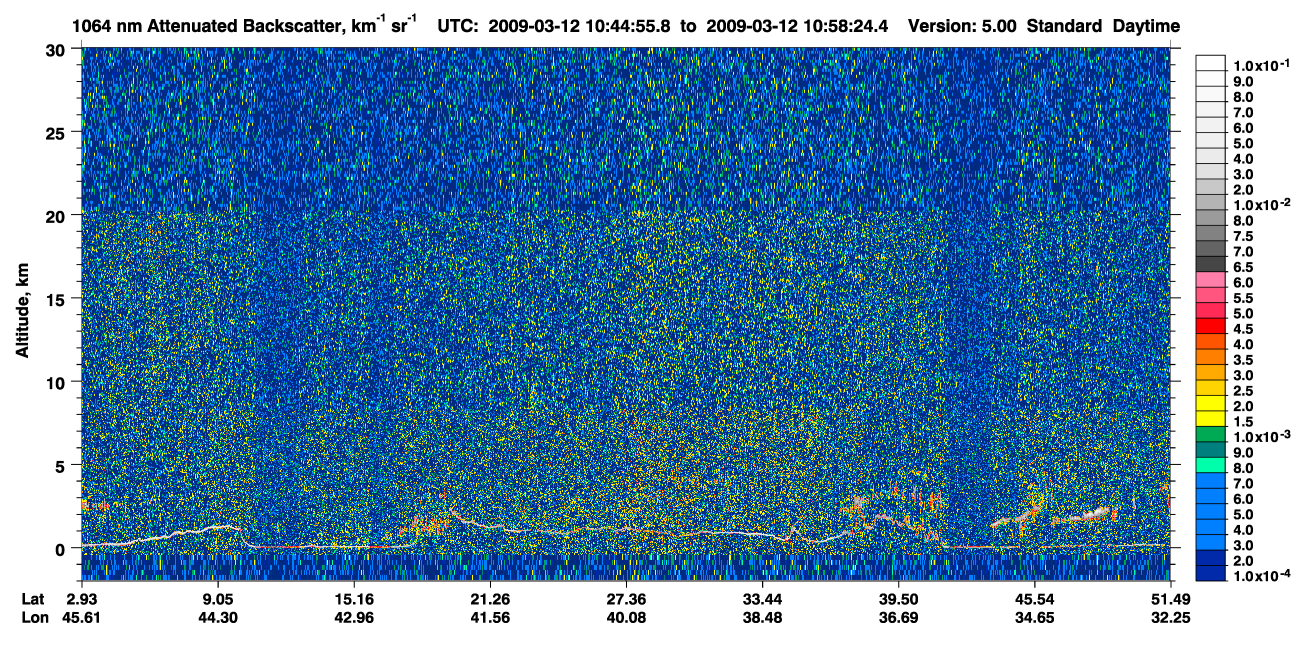Click latitude value '45.54'
Screen dimensions: 1300x667
1033,598
